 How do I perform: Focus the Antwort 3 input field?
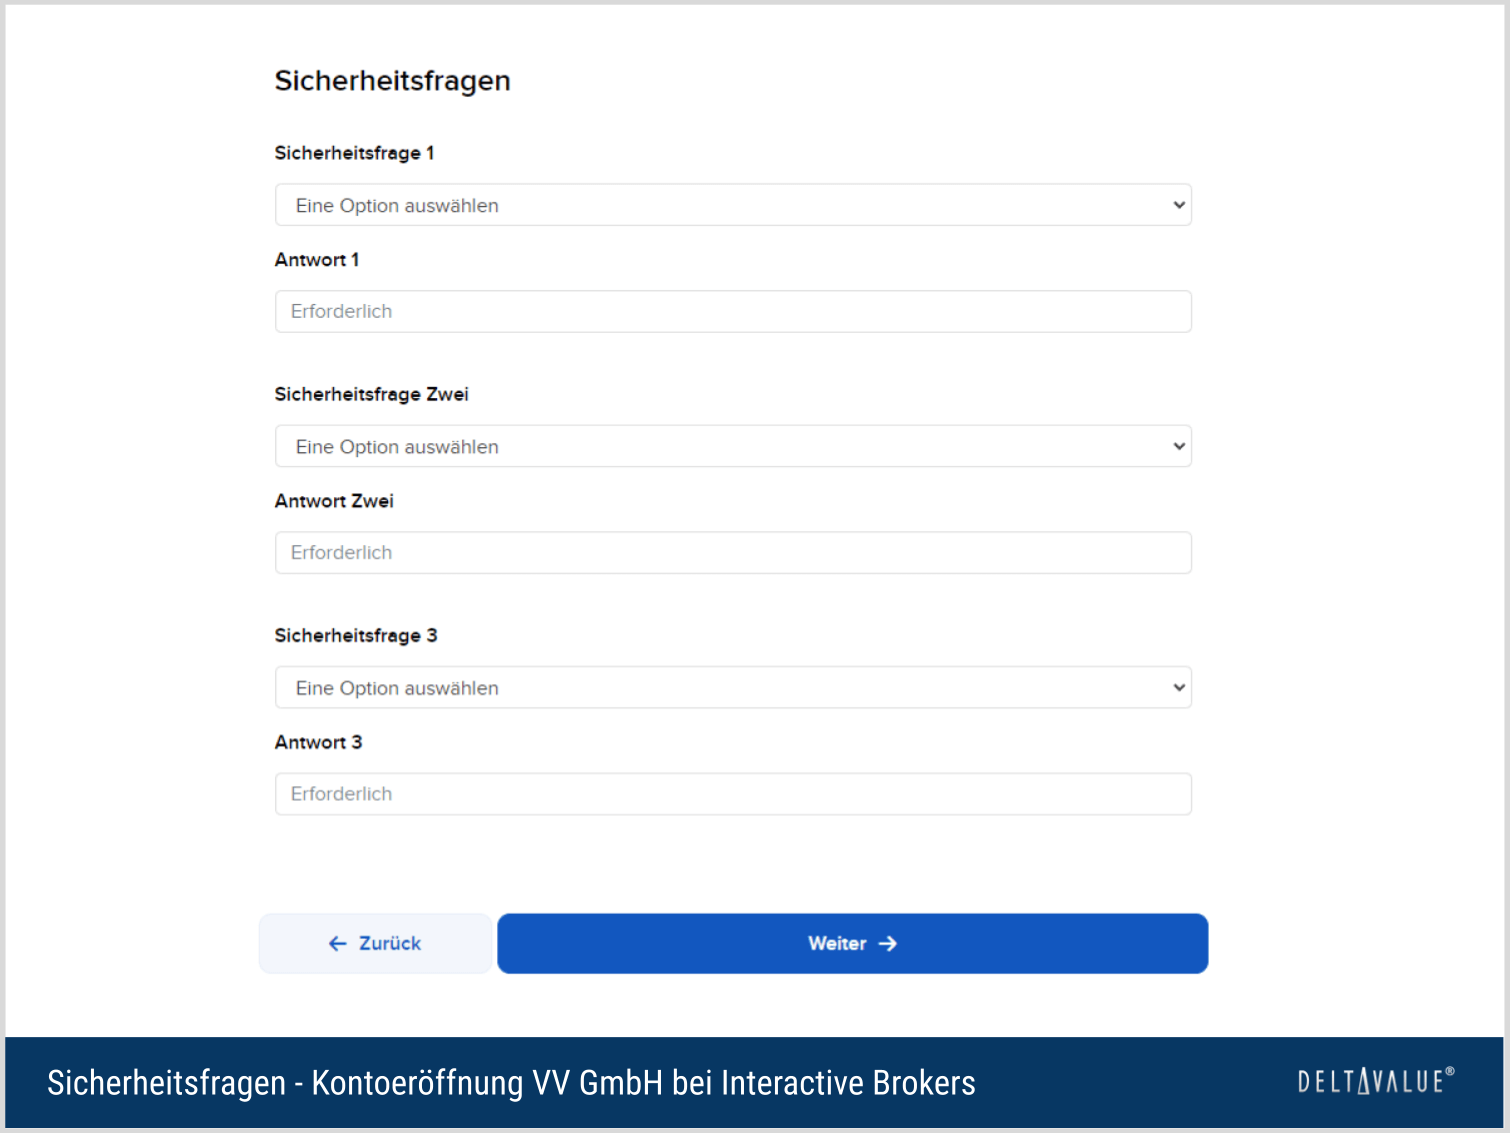pos(733,794)
